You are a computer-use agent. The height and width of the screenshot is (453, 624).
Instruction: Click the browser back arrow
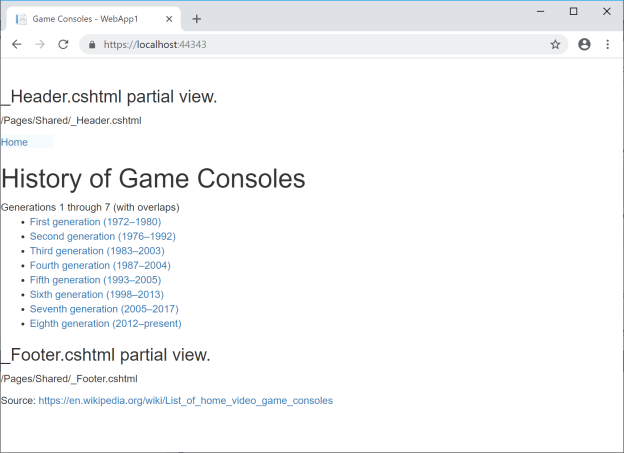click(x=17, y=44)
